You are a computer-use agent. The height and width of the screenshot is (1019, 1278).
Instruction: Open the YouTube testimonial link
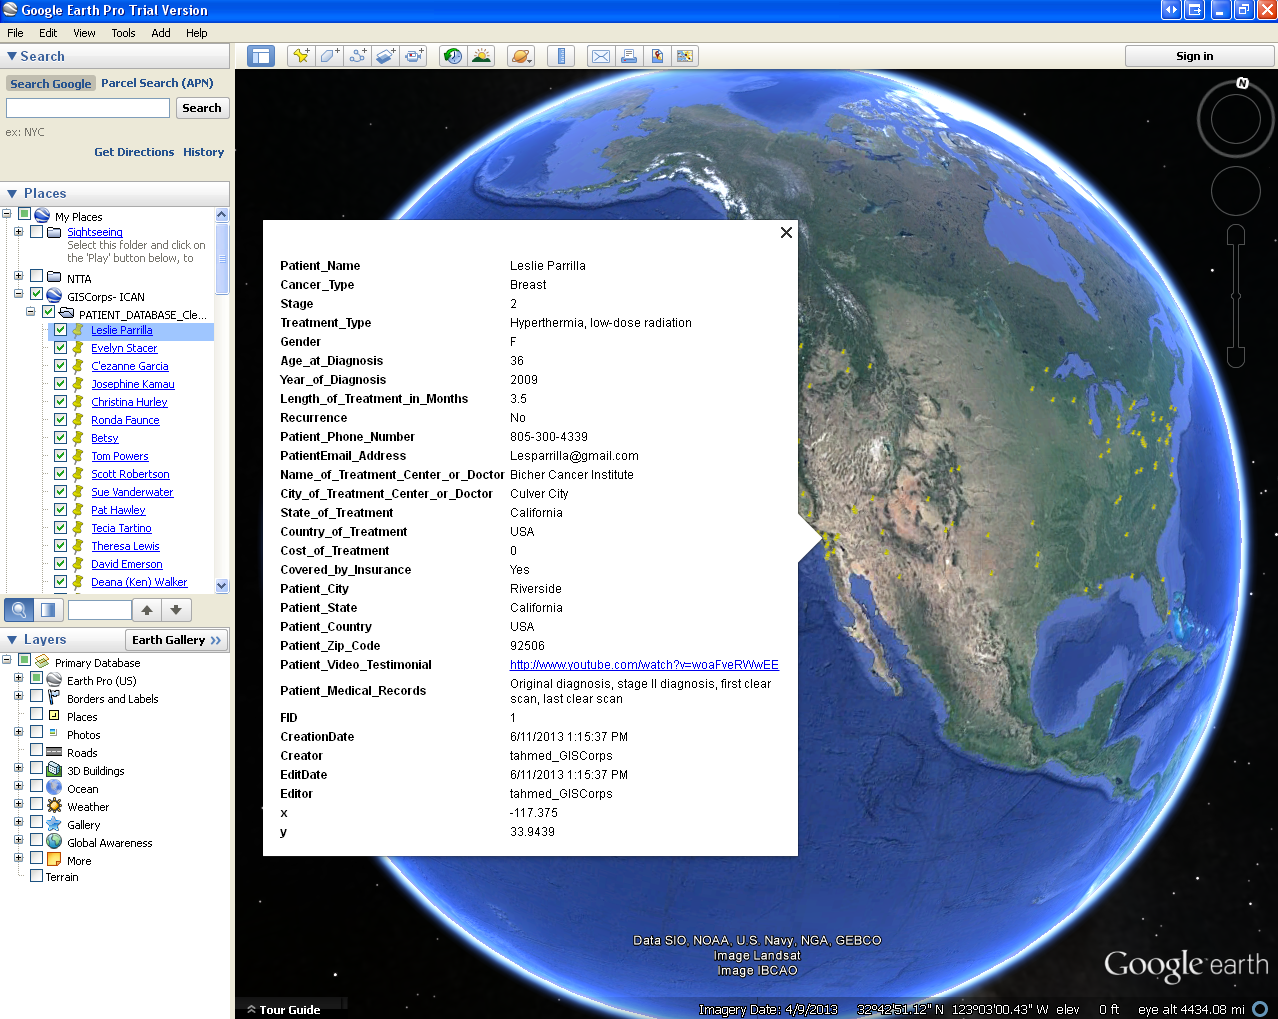pyautogui.click(x=644, y=665)
